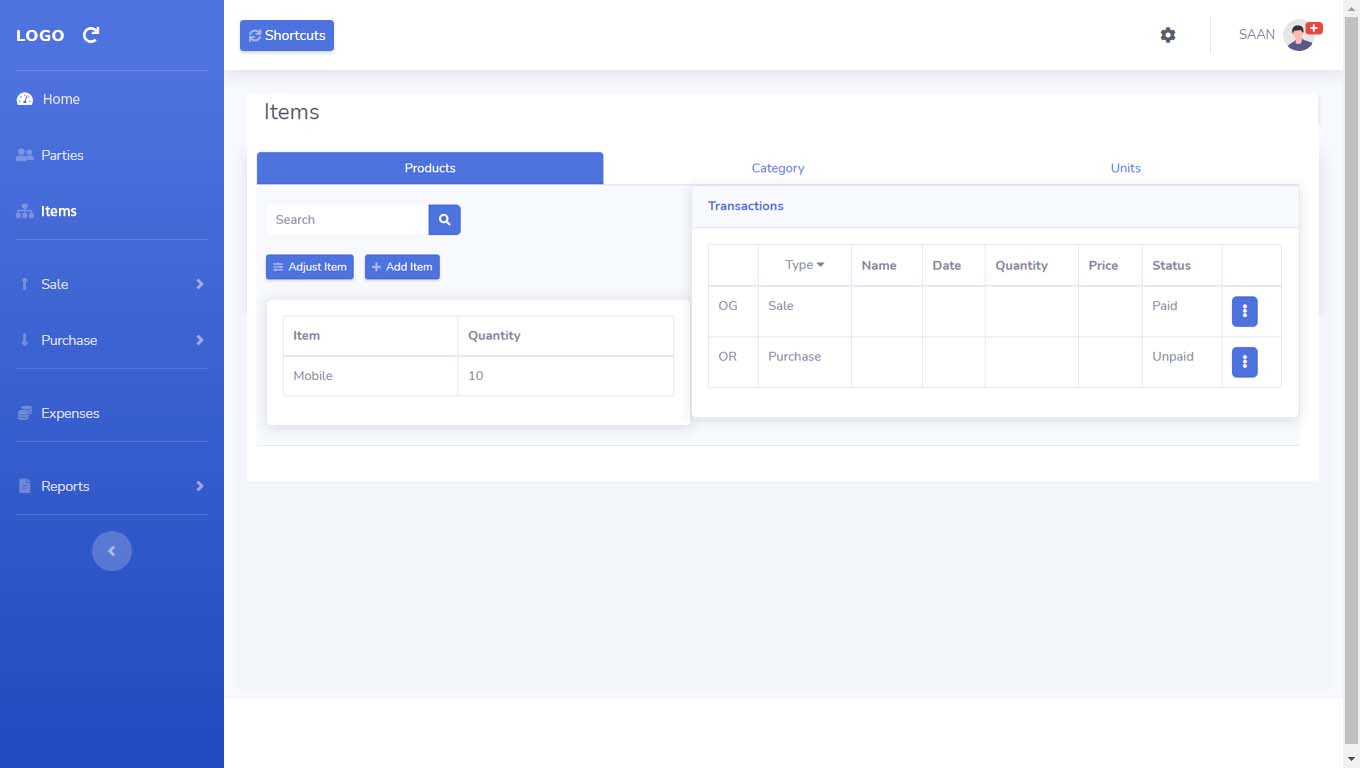The height and width of the screenshot is (768, 1360).
Task: Click the Purchase type cell in Transactions
Action: (804, 362)
